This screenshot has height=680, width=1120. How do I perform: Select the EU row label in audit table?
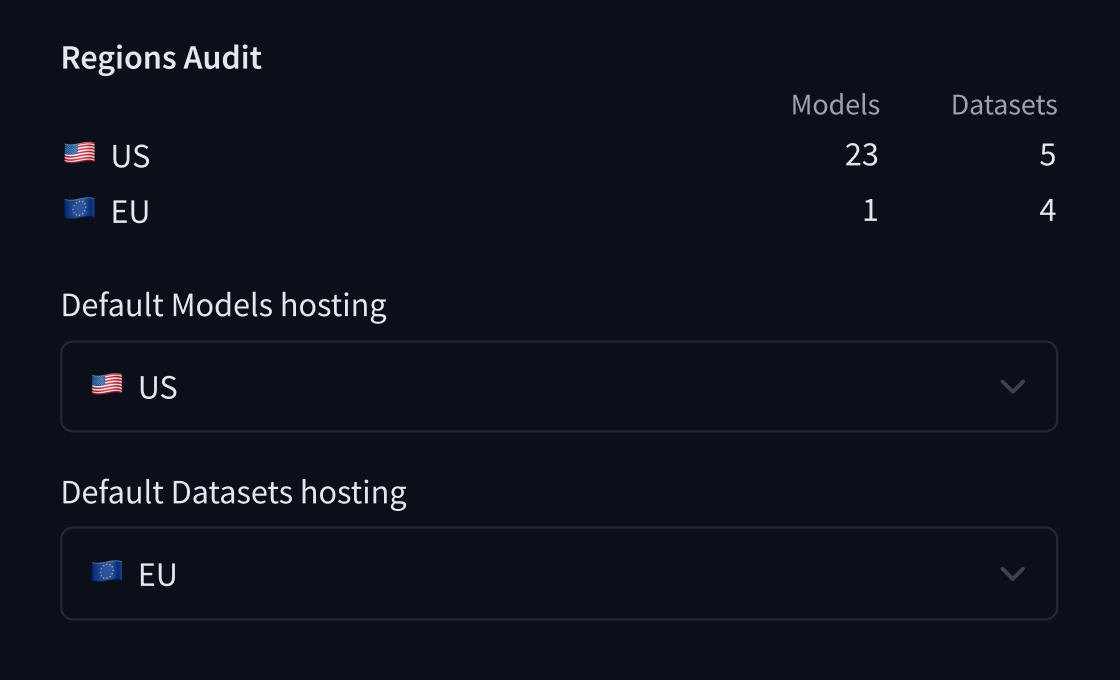tap(131, 212)
